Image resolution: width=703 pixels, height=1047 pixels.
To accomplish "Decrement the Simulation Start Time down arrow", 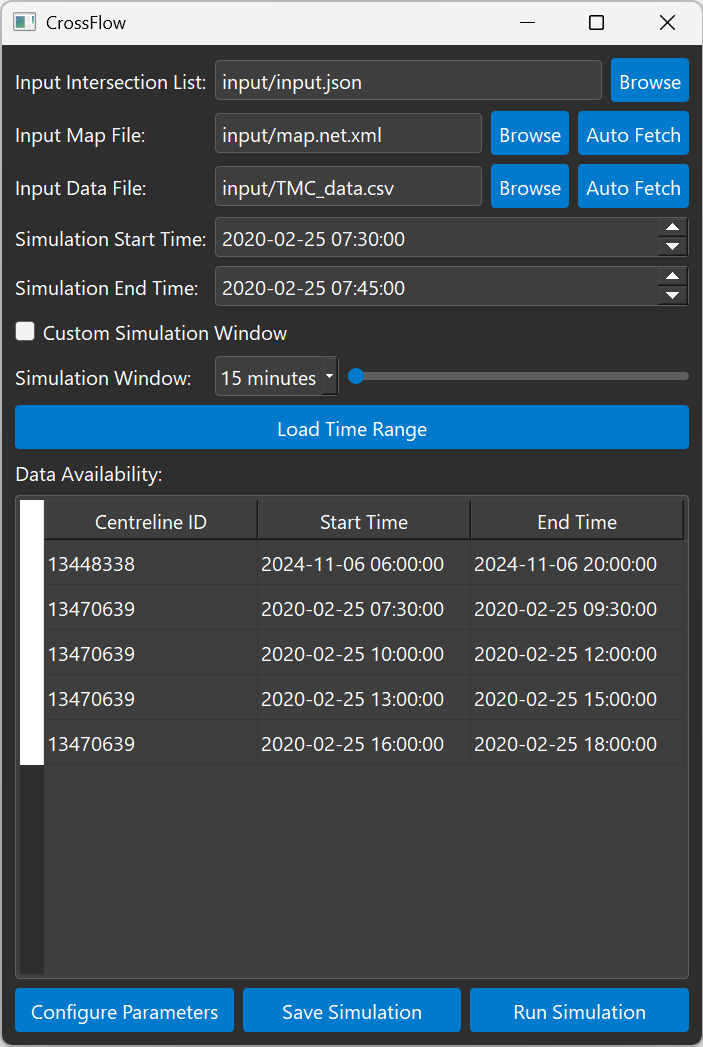I will [x=673, y=247].
